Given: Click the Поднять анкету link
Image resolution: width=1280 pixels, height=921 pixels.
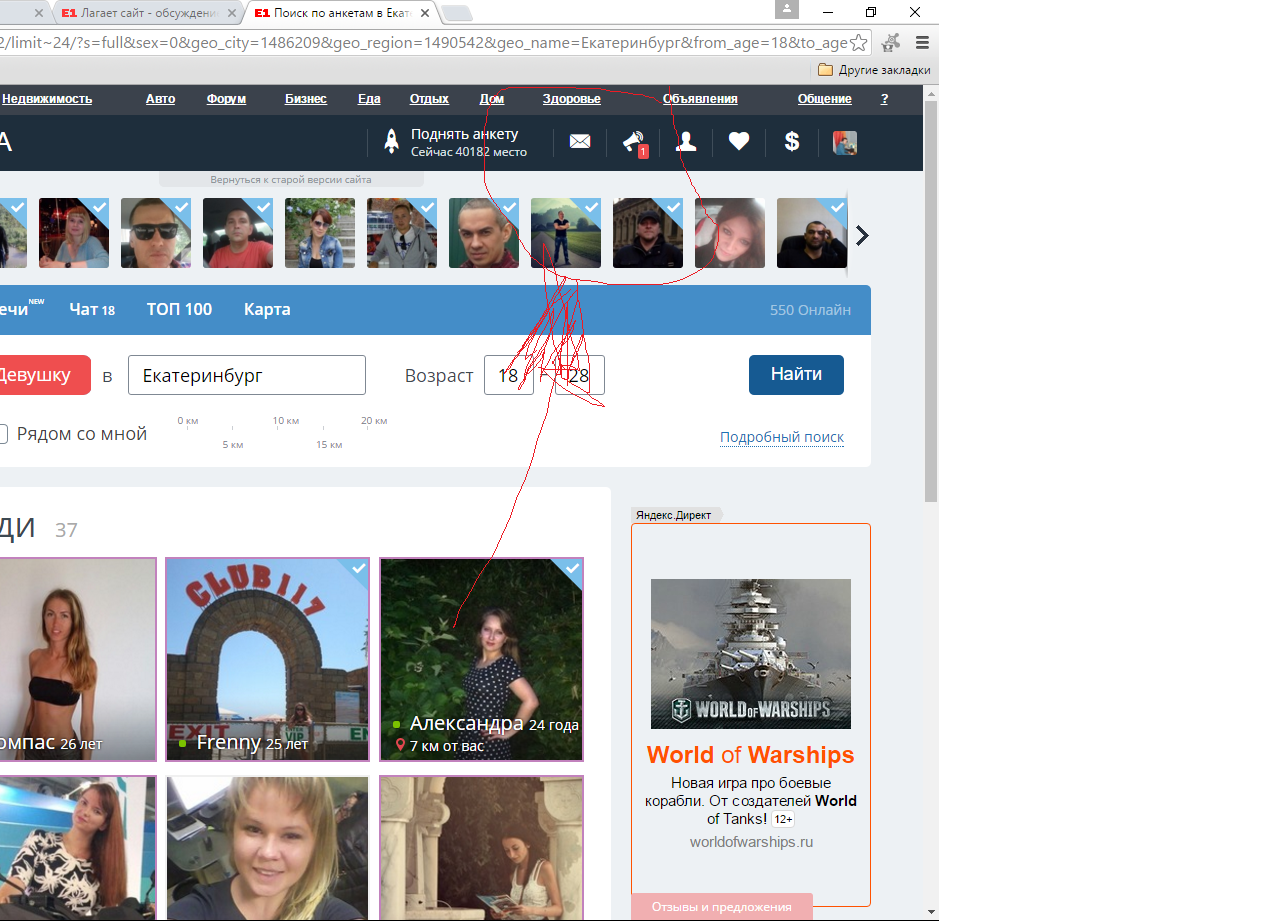Looking at the screenshot, I should 465,134.
